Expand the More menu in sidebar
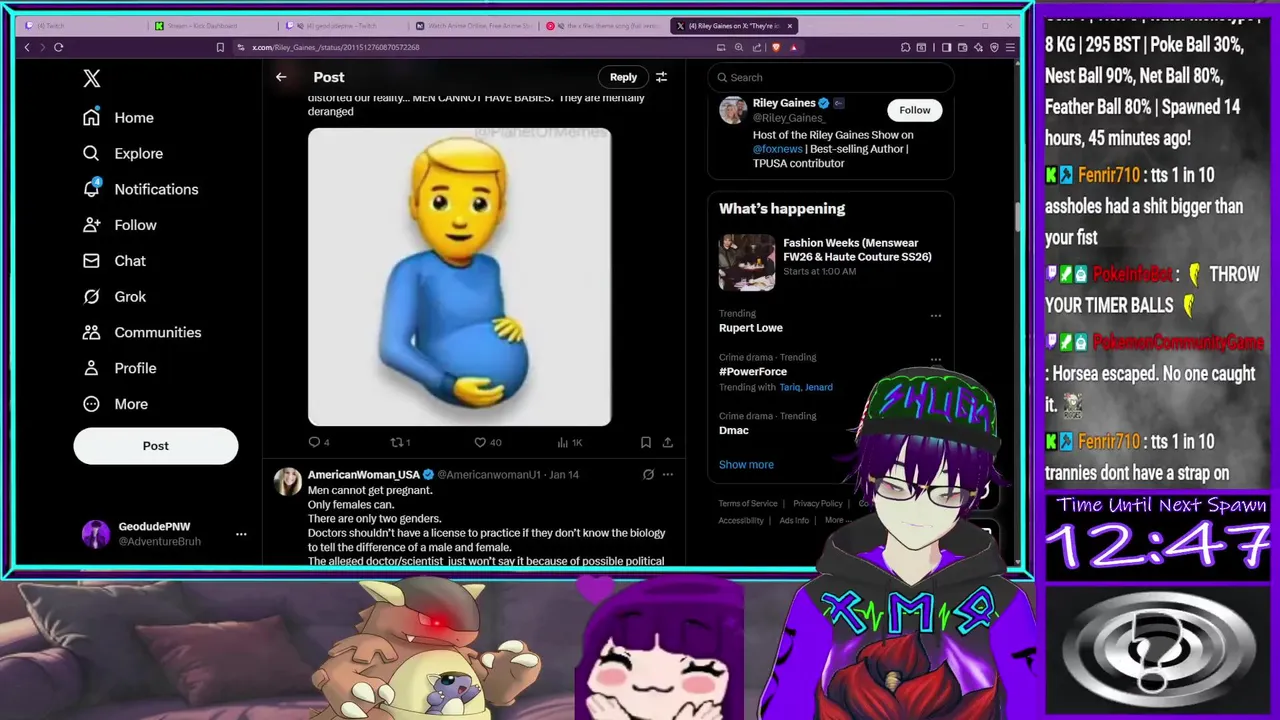The width and height of the screenshot is (1280, 720). pos(115,404)
